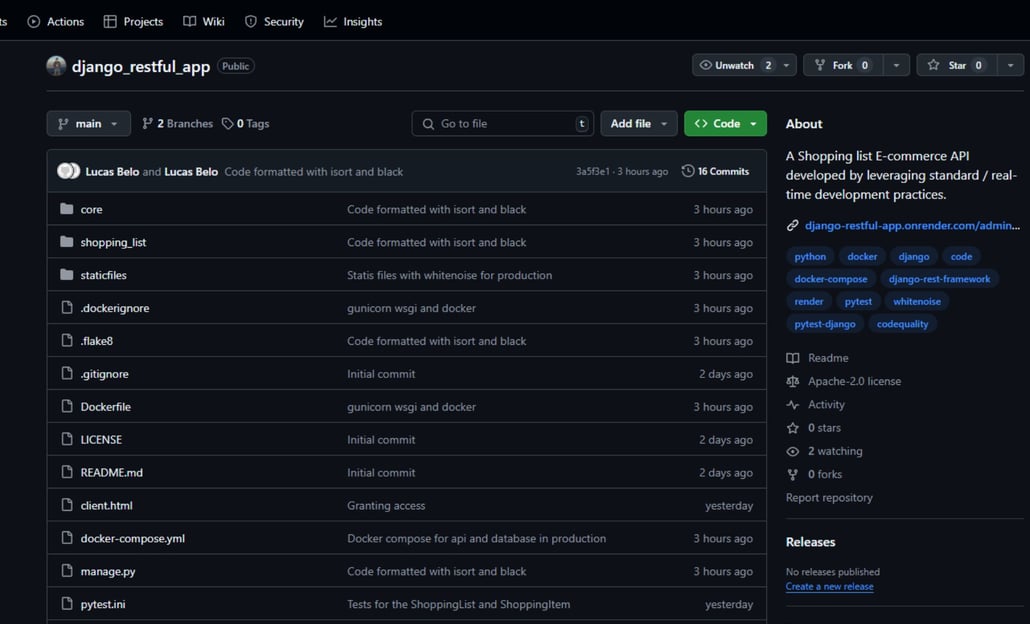Viewport: 1030px width, 624px height.
Task: Open the django_restful_app repository title link
Action: pos(141,66)
